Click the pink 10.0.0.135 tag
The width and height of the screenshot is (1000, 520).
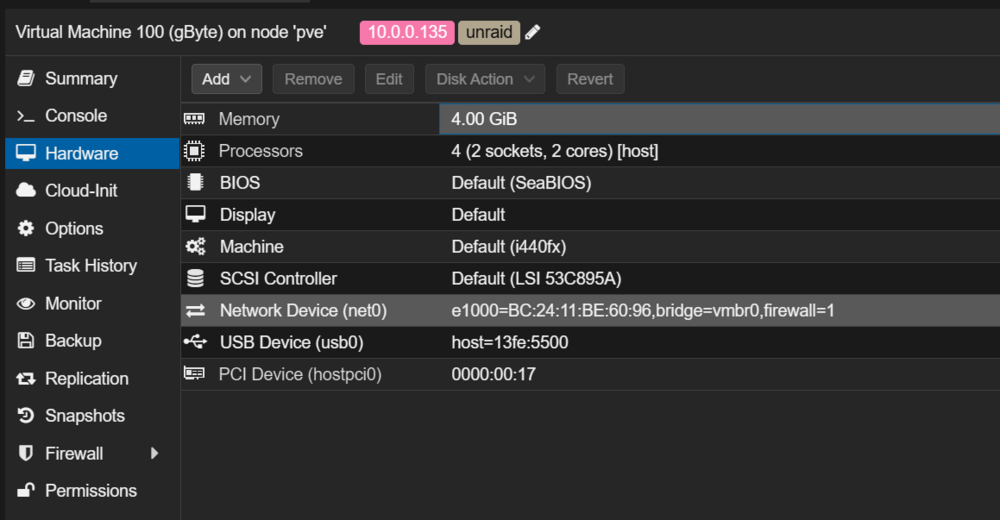407,33
